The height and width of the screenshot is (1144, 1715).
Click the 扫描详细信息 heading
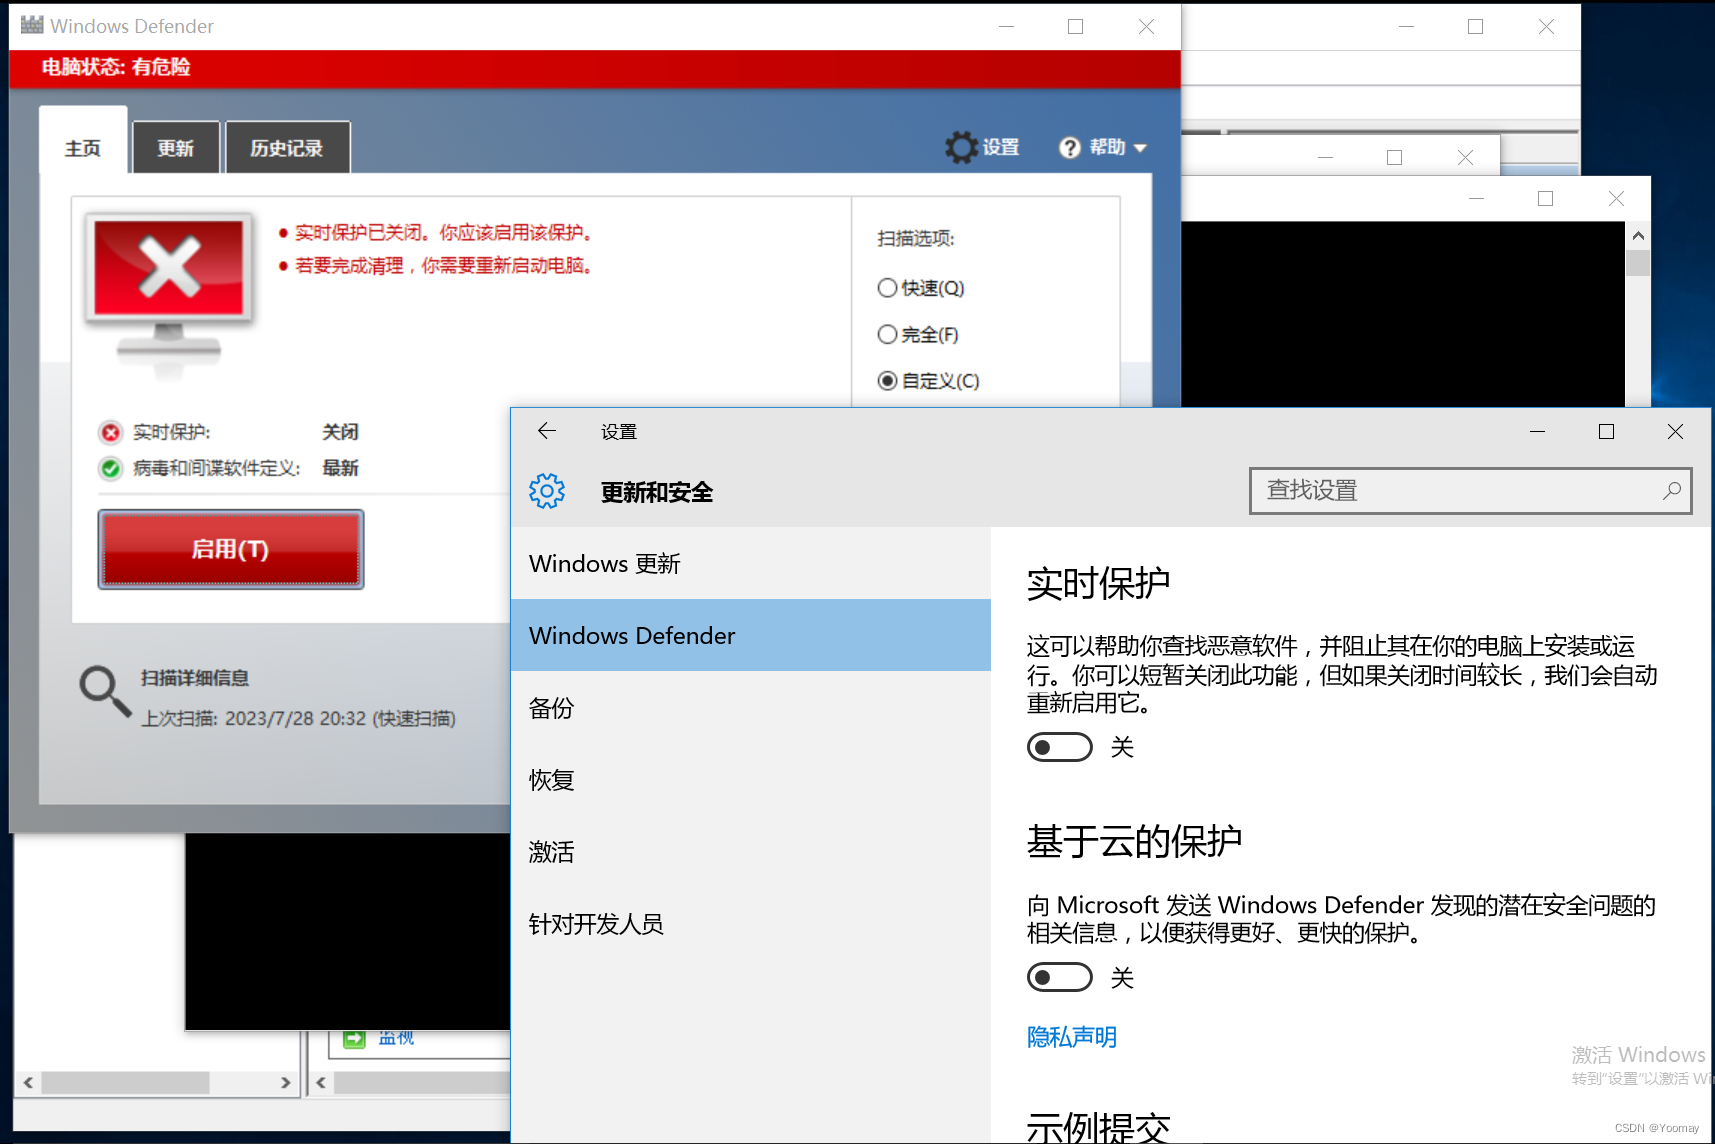coord(195,678)
